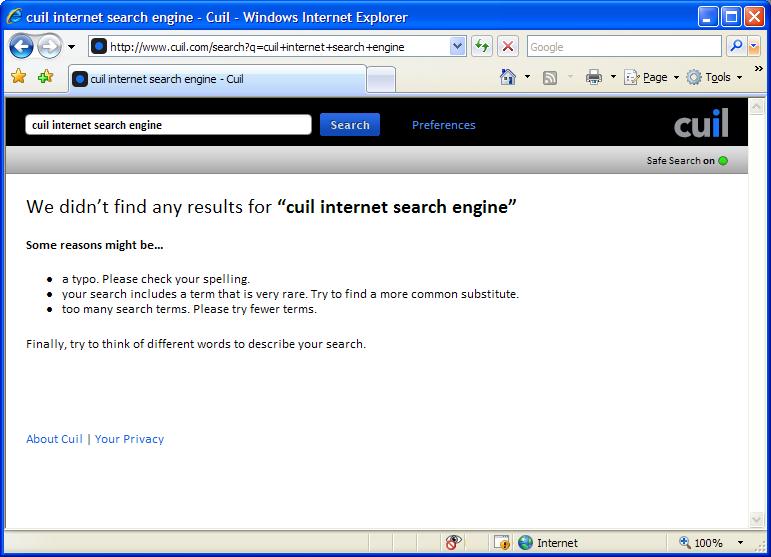
Task: Click the Internet Explorer title bar icon
Action: [x=14, y=17]
